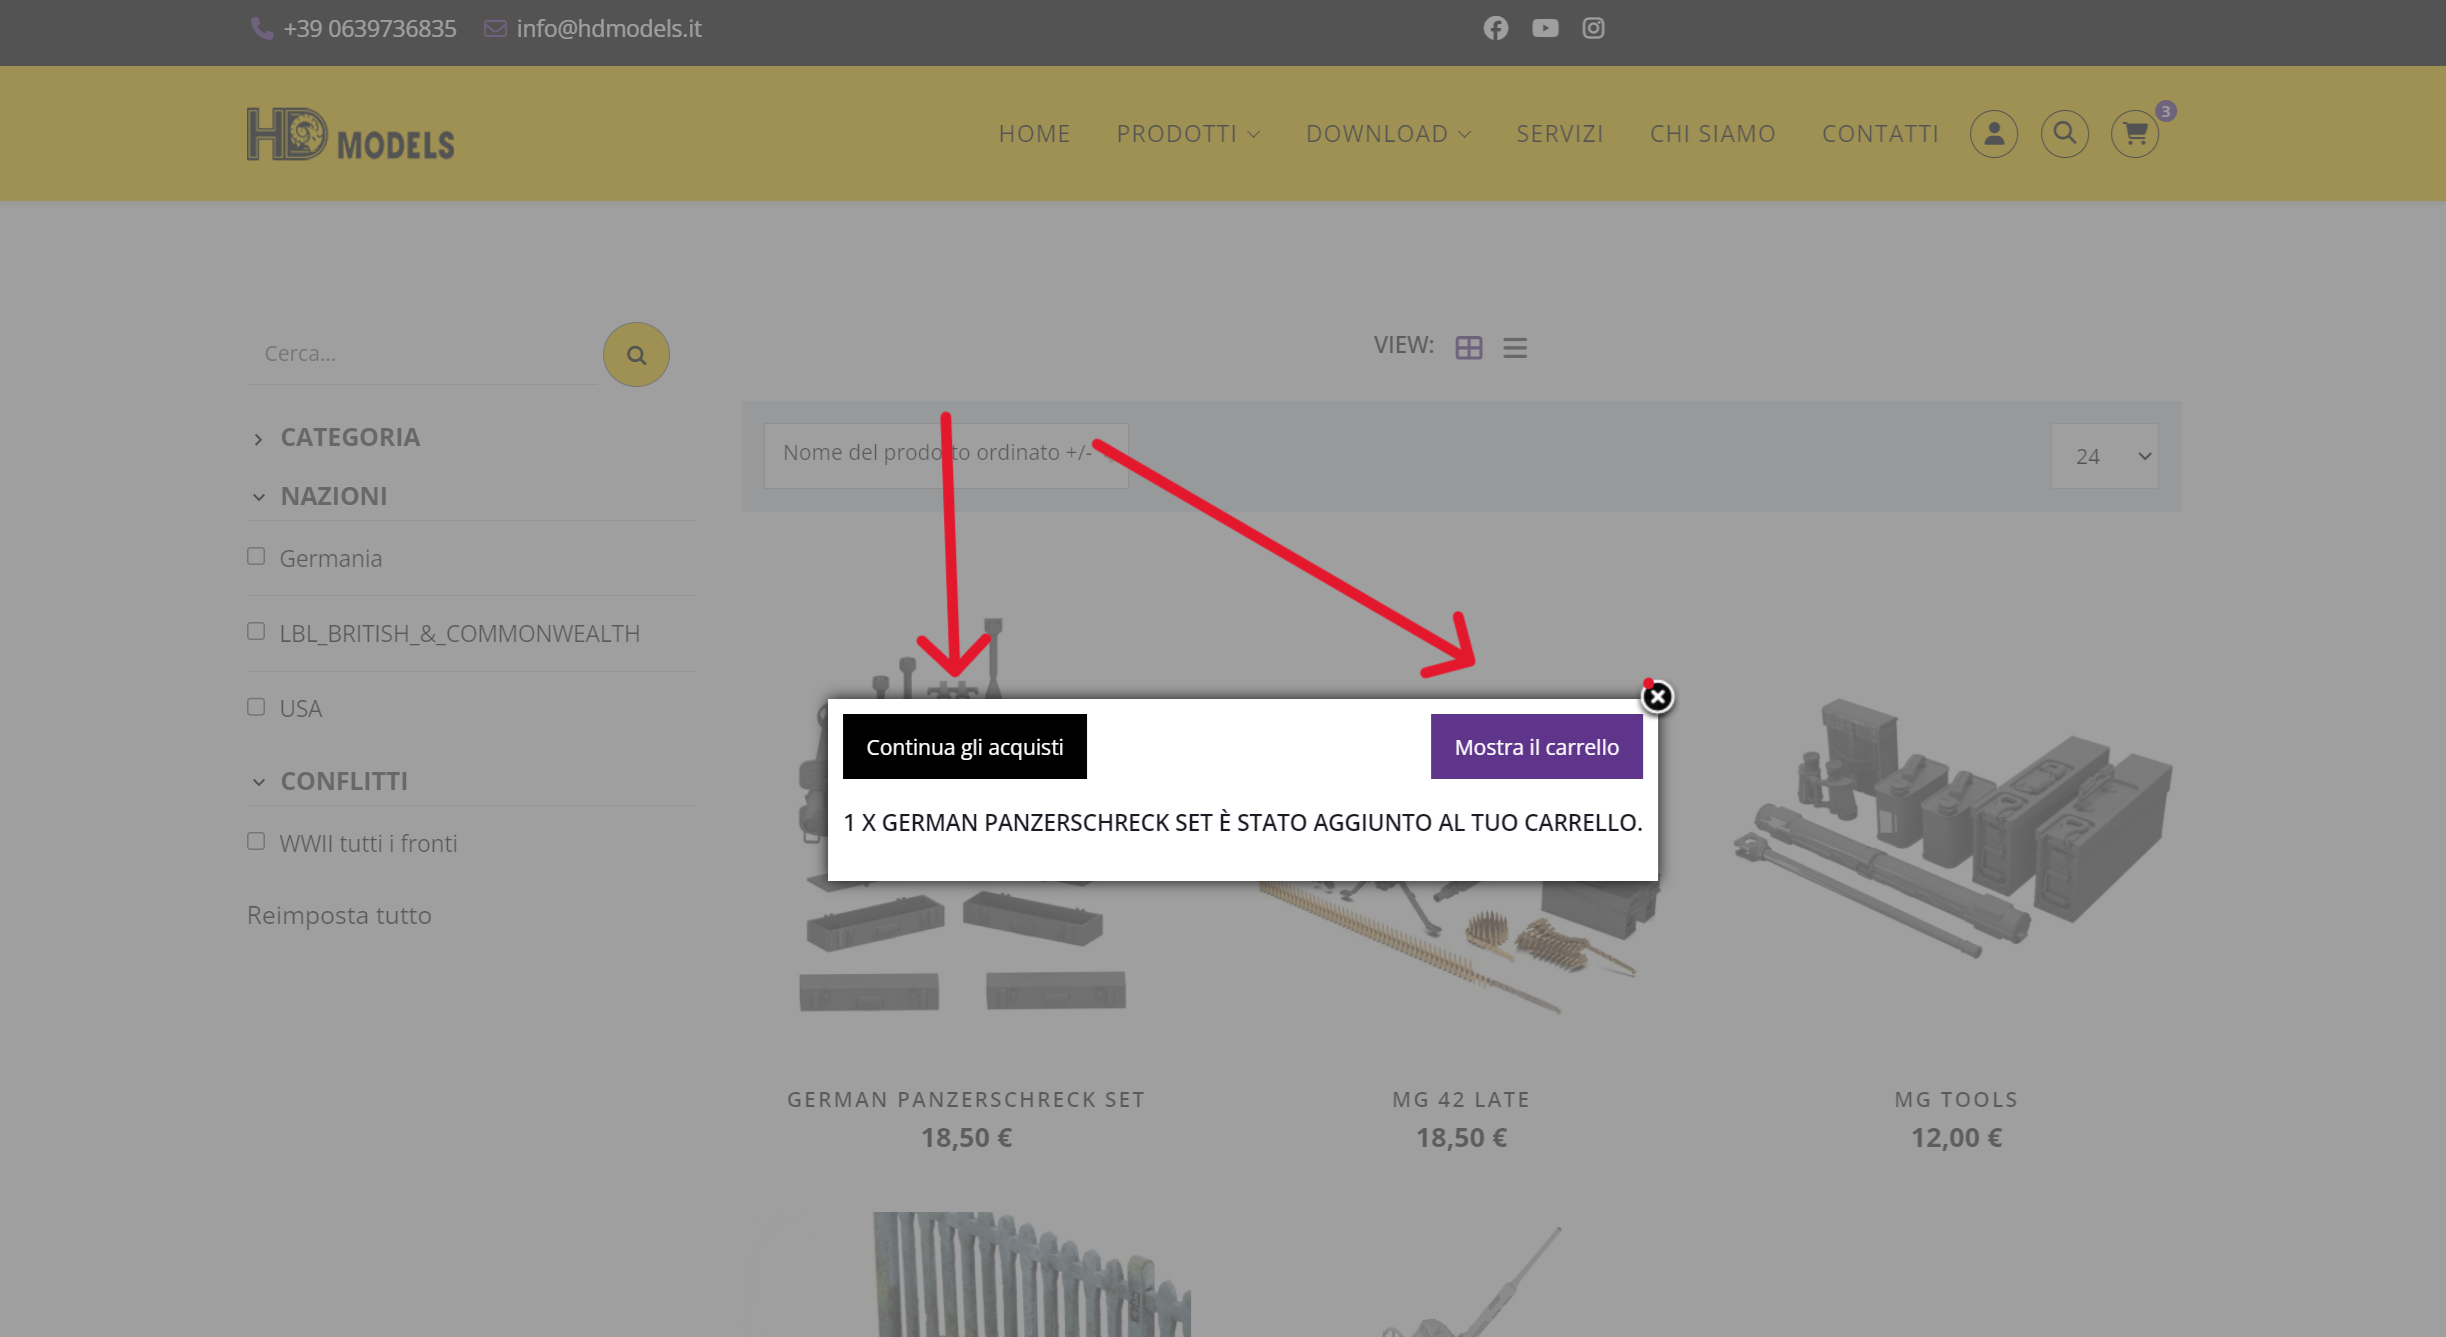Screen dimensions: 2446x1337
Task: Go to the CONTATTI menu item
Action: 1879,133
